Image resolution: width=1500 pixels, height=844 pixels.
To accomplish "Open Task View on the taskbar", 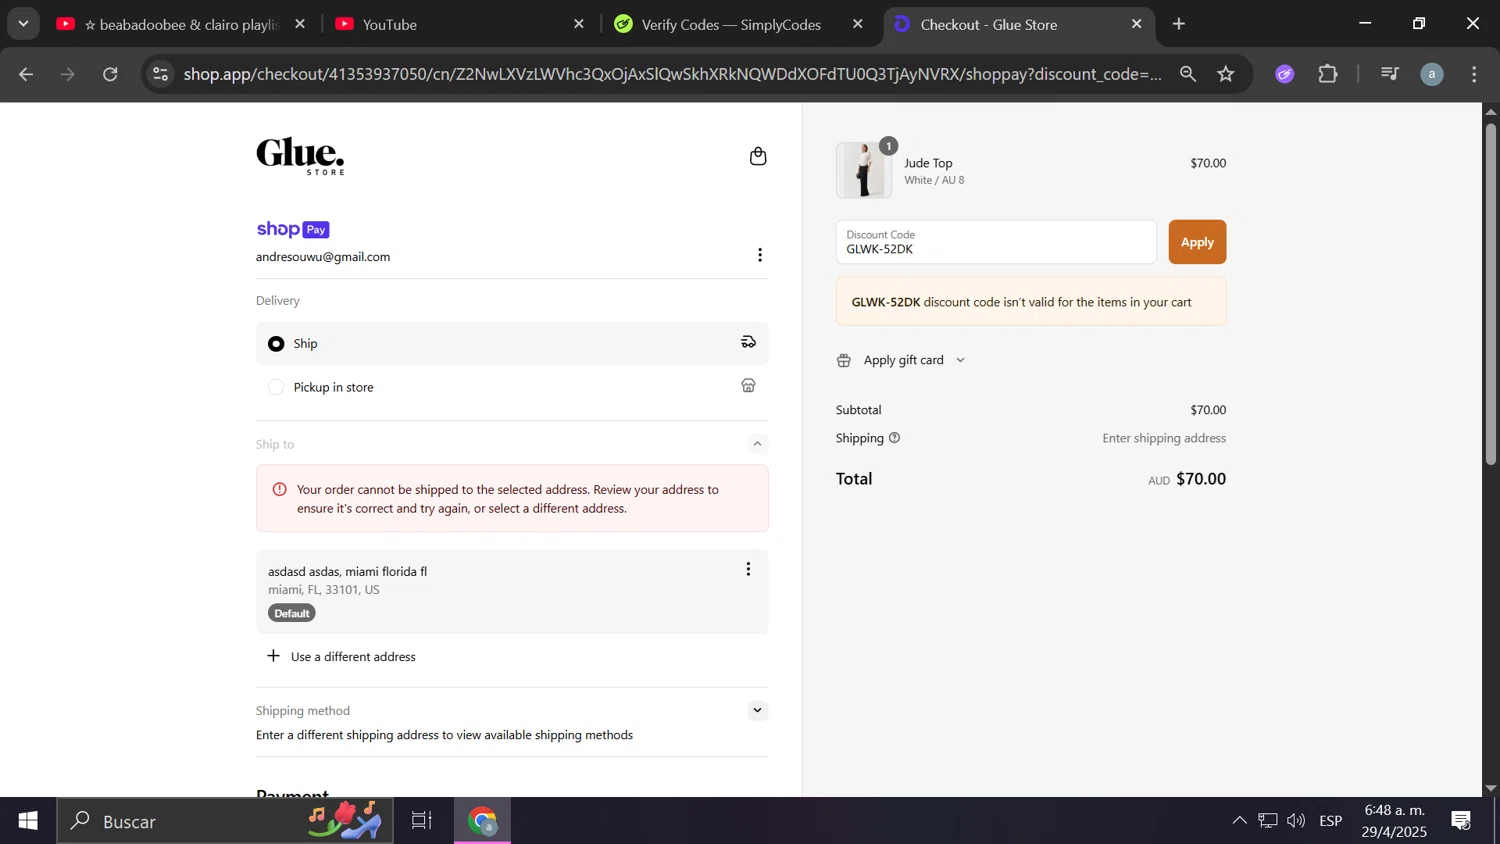I will pyautogui.click(x=422, y=821).
